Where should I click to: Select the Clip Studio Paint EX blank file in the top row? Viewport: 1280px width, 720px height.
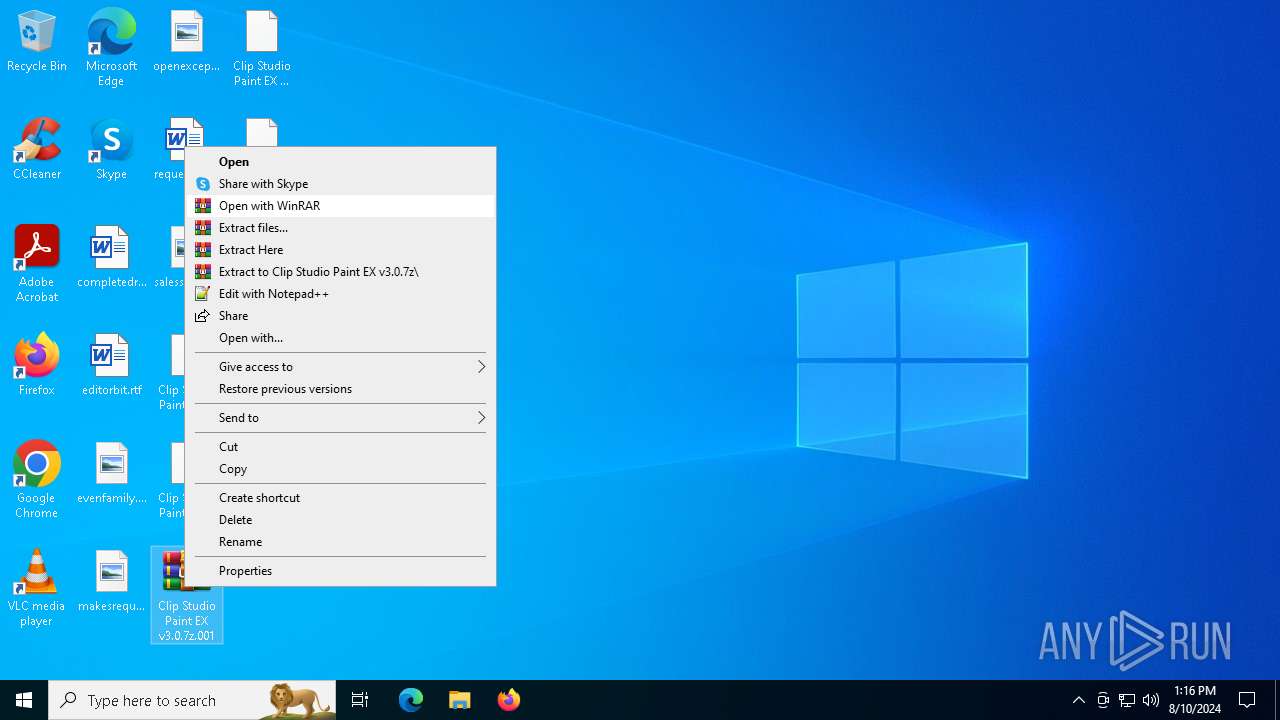[x=261, y=47]
